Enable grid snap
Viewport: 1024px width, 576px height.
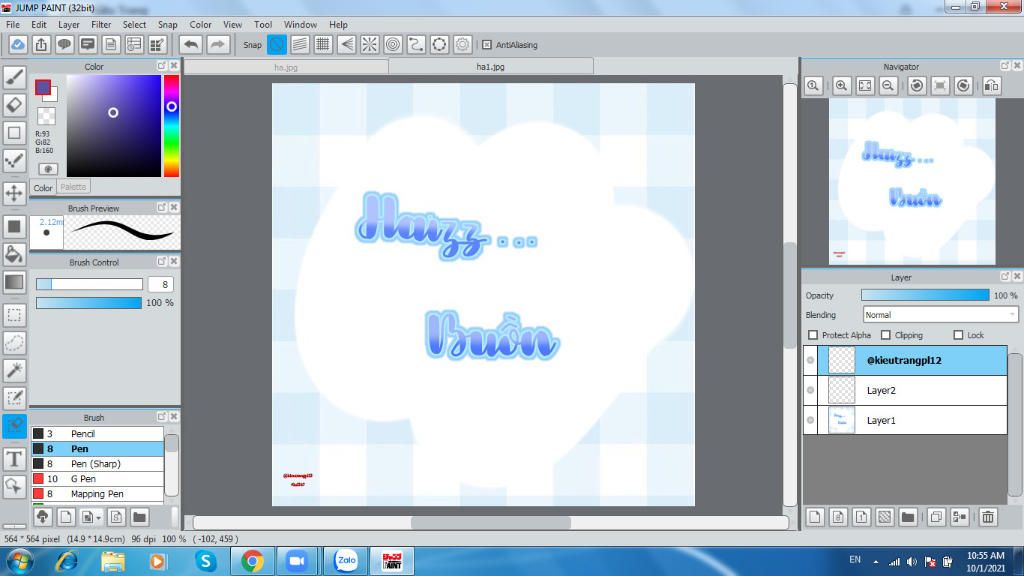click(323, 44)
